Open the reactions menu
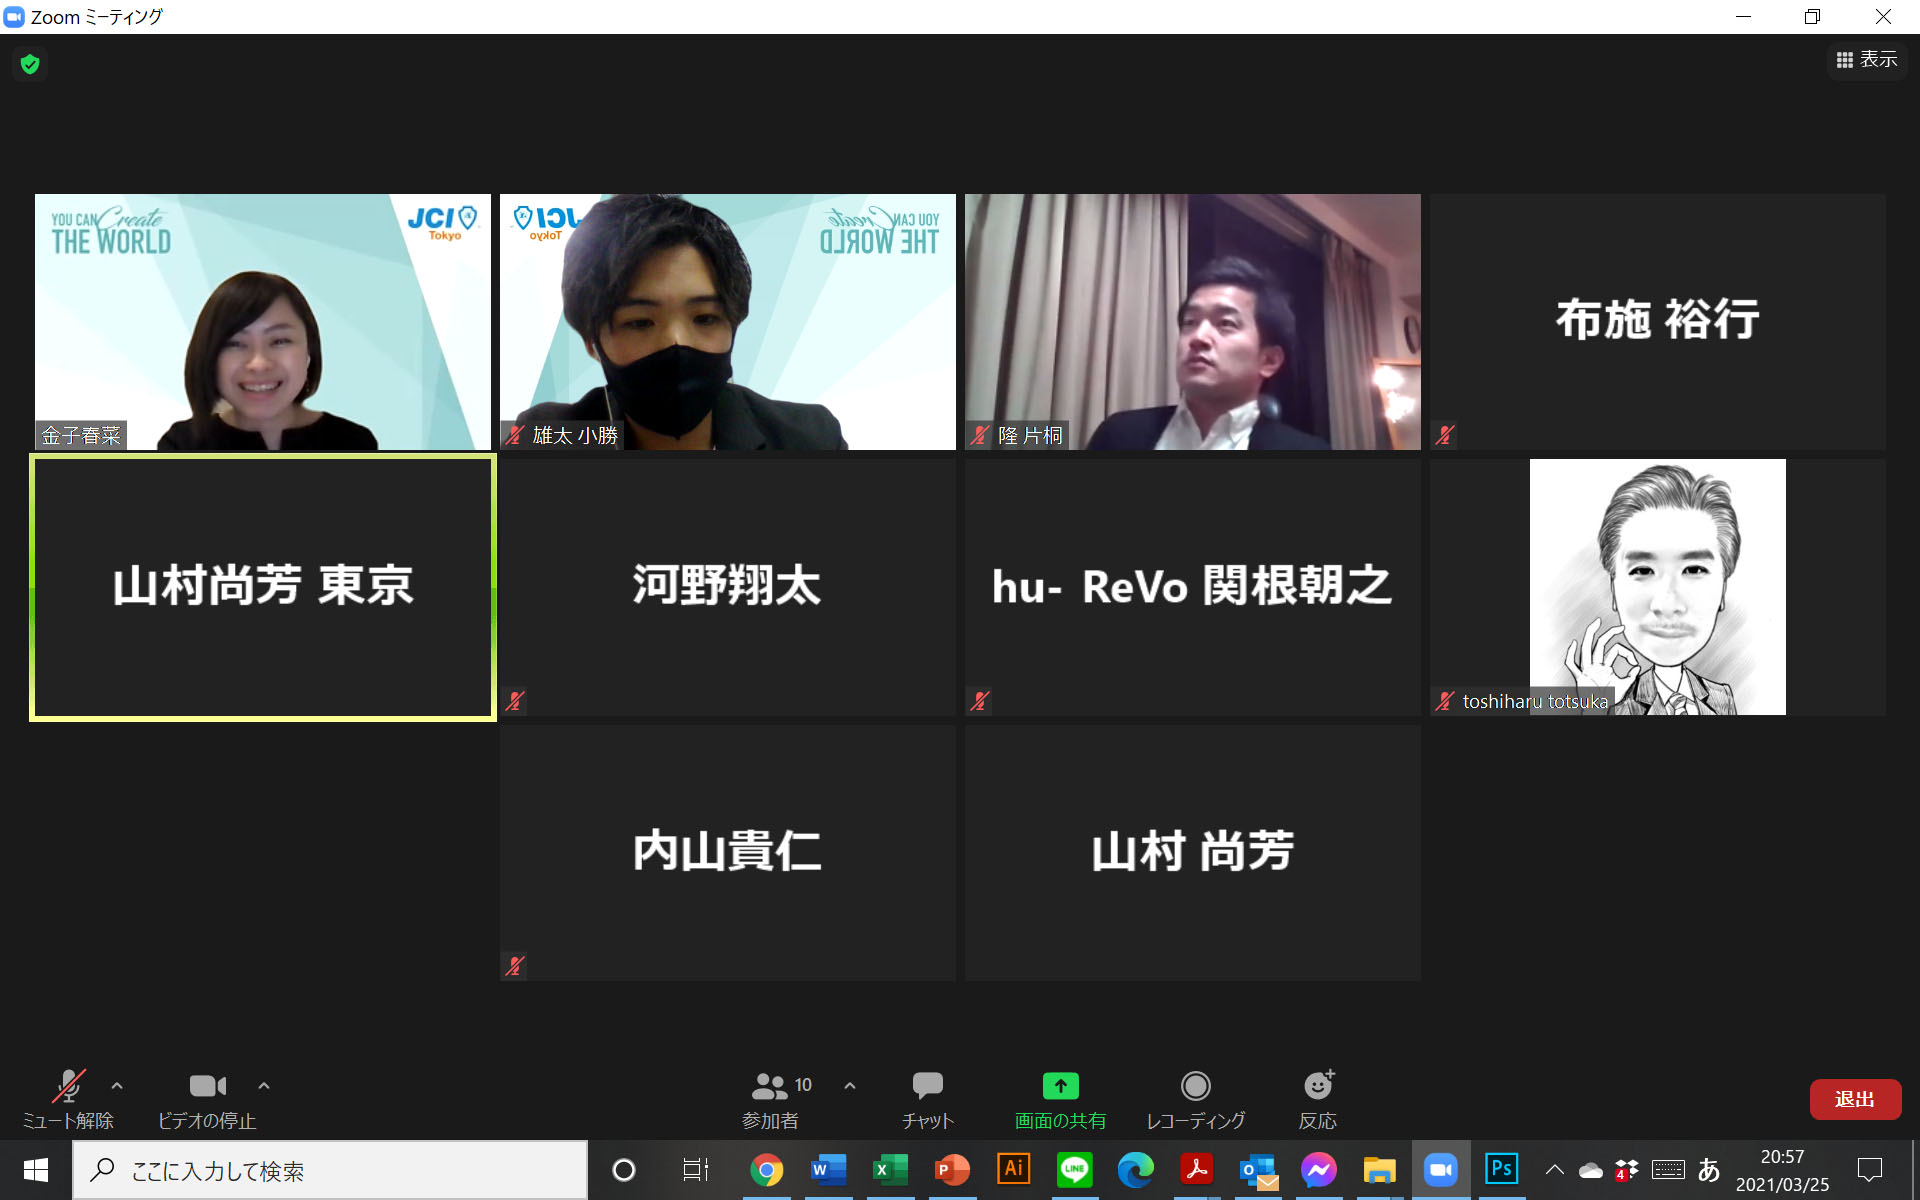Screen dimensions: 1920x1200 tap(1317, 1098)
